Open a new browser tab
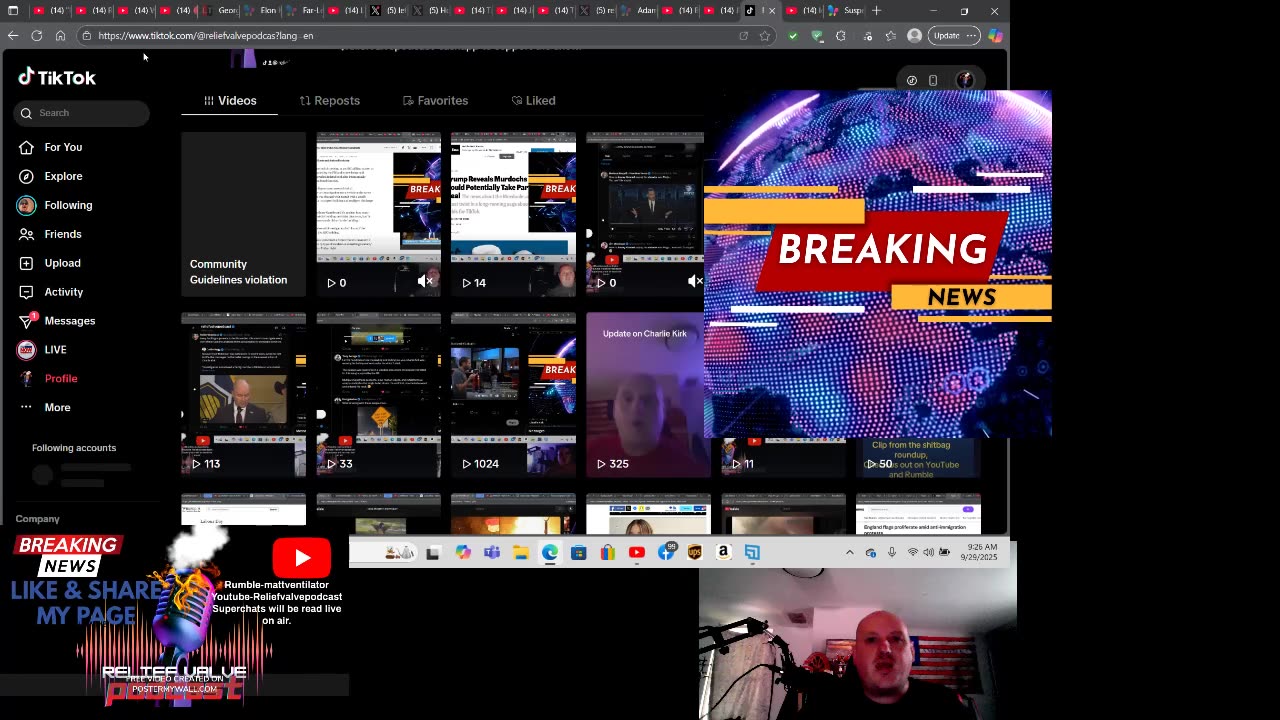Viewport: 1280px width, 720px height. coord(876,11)
